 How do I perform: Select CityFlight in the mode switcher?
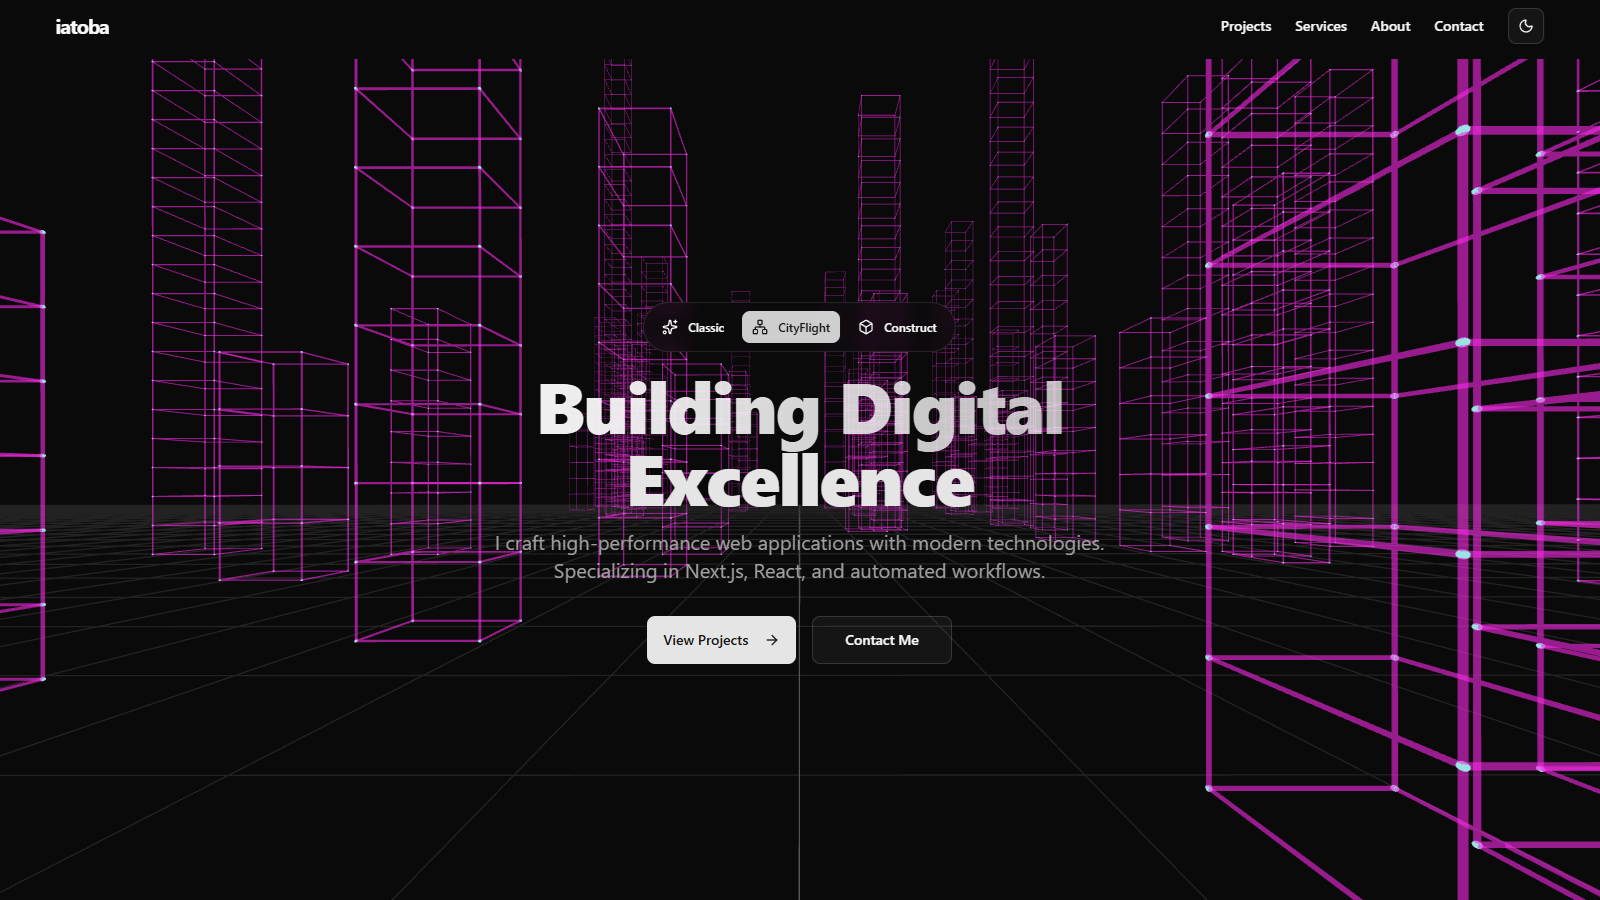click(790, 327)
